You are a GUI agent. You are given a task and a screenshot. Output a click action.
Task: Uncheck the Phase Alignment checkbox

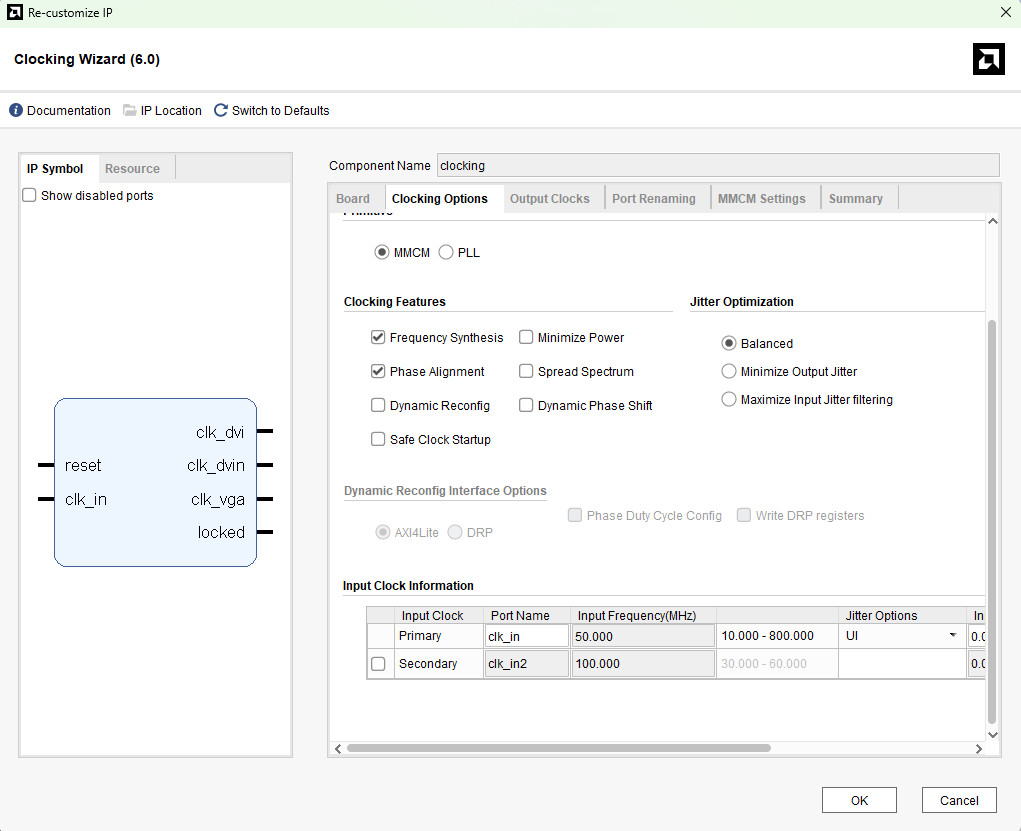click(378, 372)
